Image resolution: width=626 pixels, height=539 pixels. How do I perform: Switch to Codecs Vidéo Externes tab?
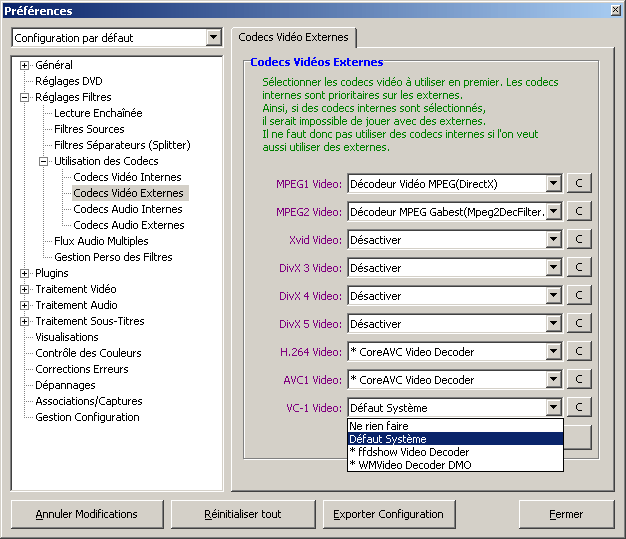(x=293, y=37)
